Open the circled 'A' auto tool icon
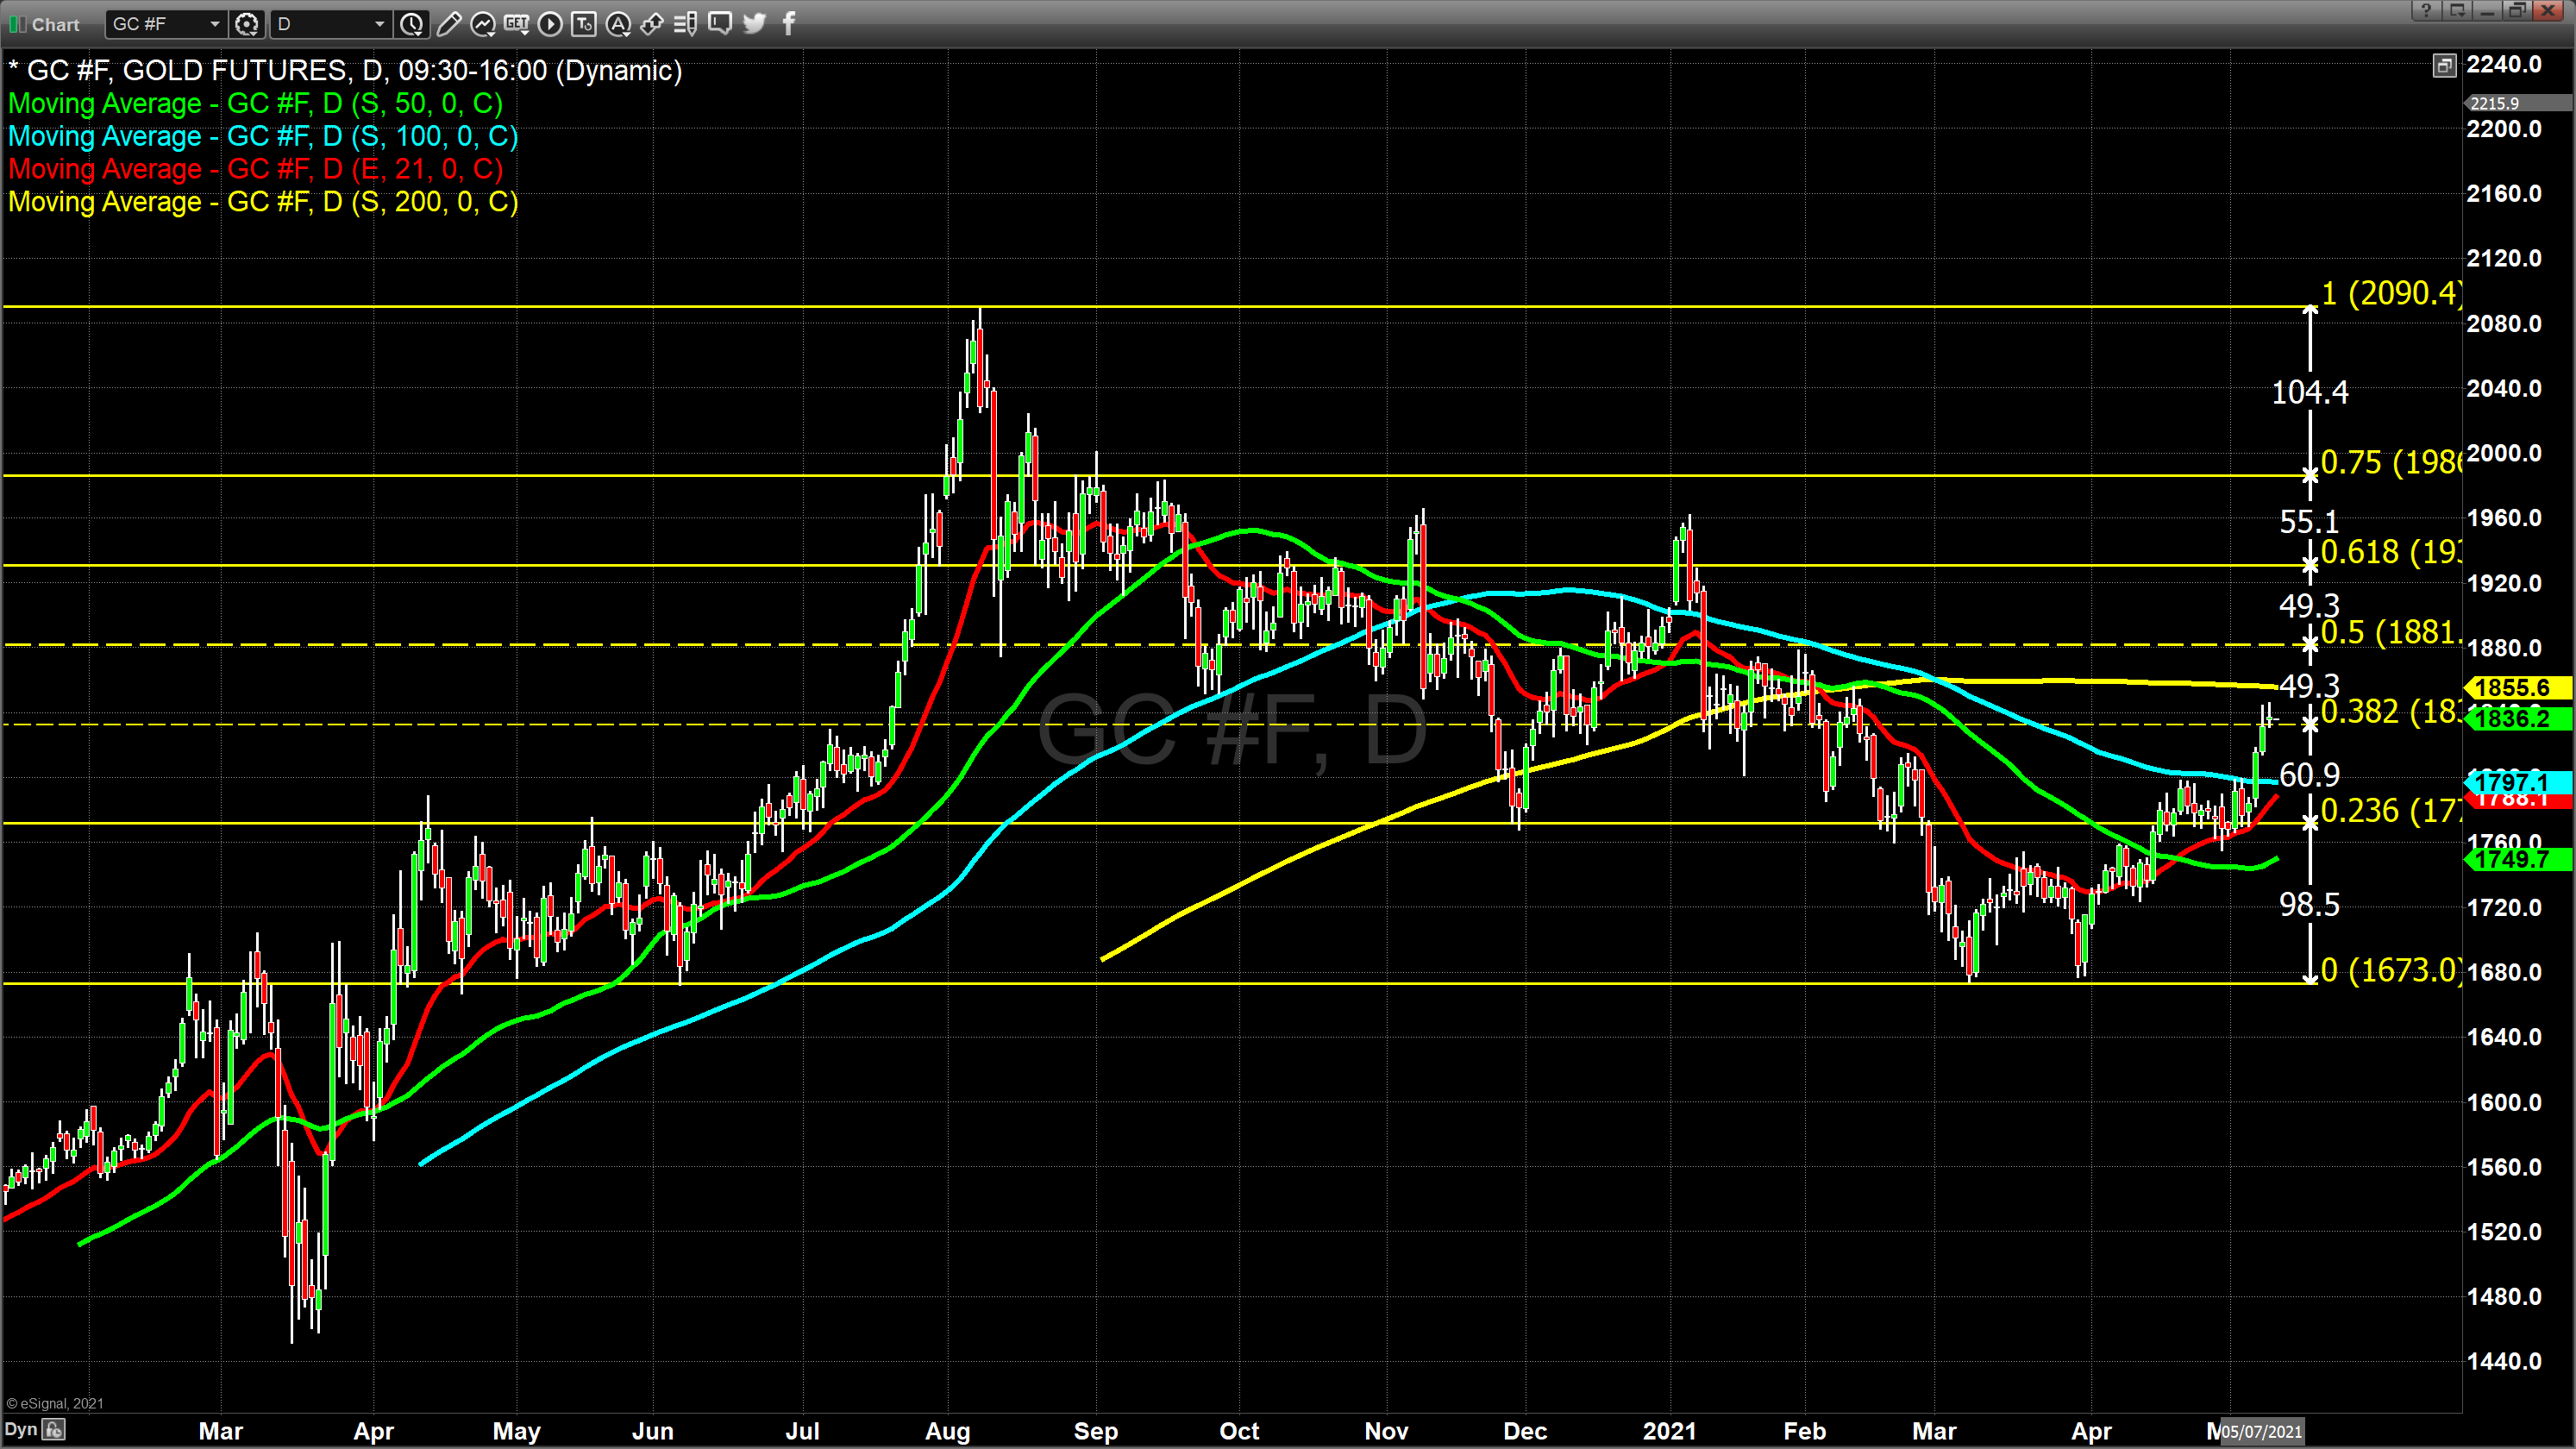 (x=618, y=23)
